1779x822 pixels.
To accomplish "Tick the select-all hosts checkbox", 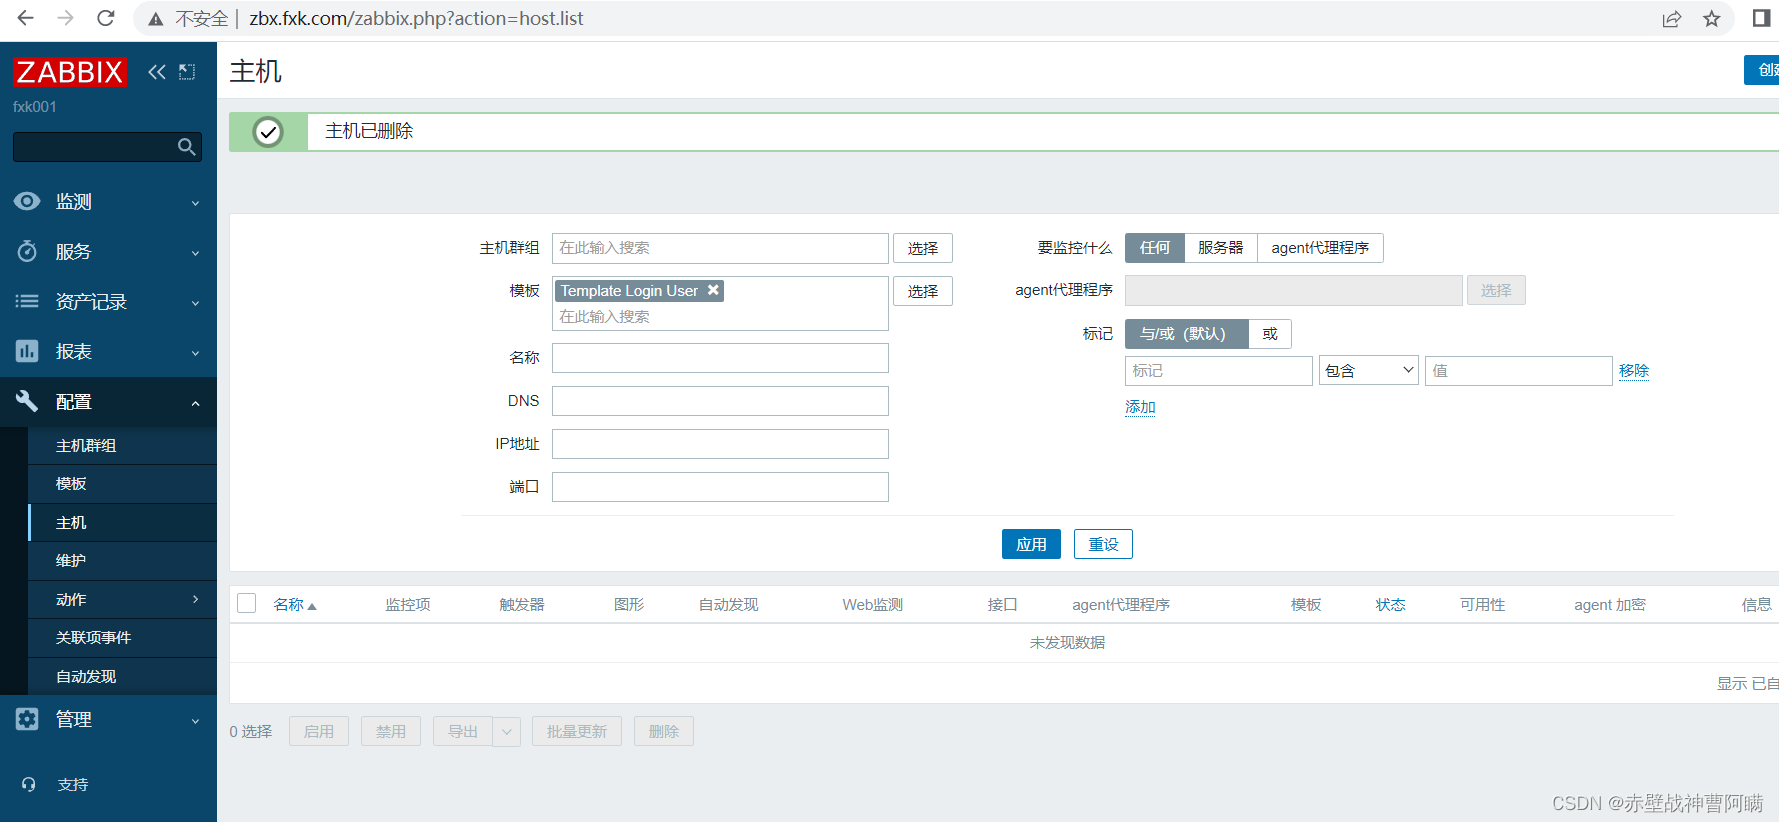I will click(x=247, y=603).
